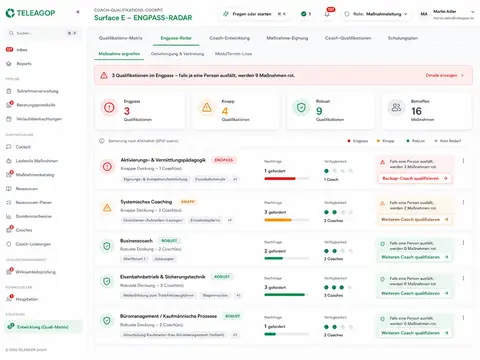Viewport: 480px width, 360px height.
Task: Click the Engpass red alert card icon
Action: (x=109, y=107)
